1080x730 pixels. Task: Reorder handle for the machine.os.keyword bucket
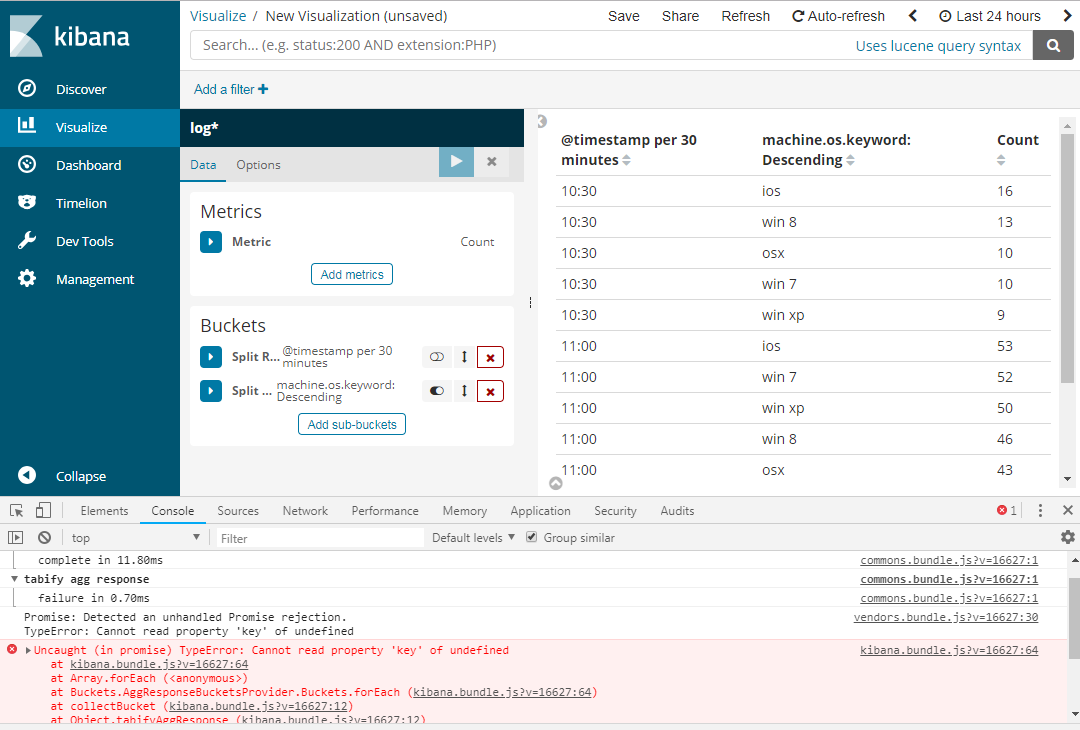pyautogui.click(x=464, y=390)
